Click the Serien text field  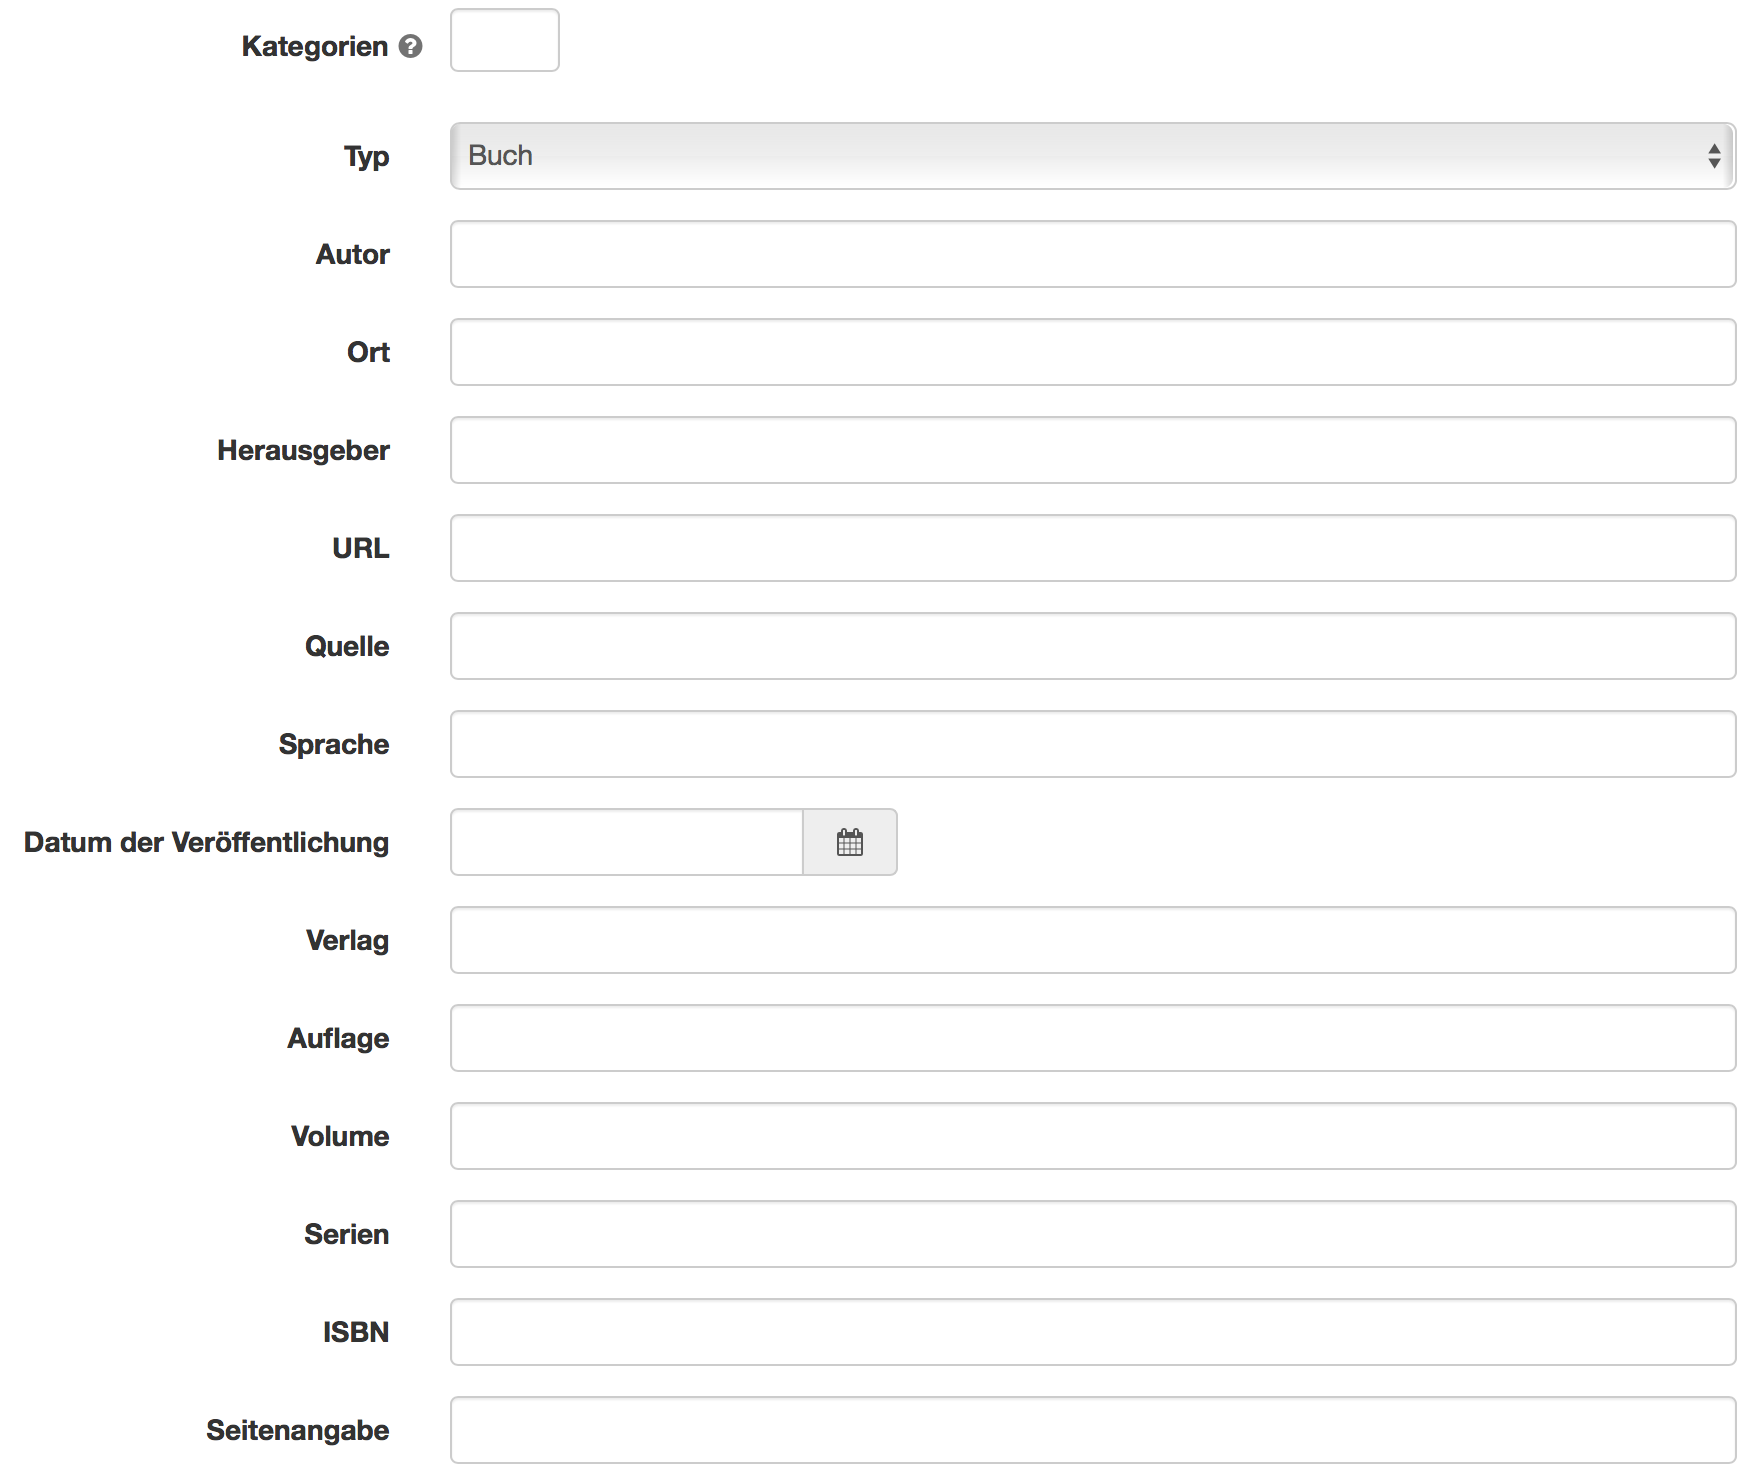pyautogui.click(x=1092, y=1234)
